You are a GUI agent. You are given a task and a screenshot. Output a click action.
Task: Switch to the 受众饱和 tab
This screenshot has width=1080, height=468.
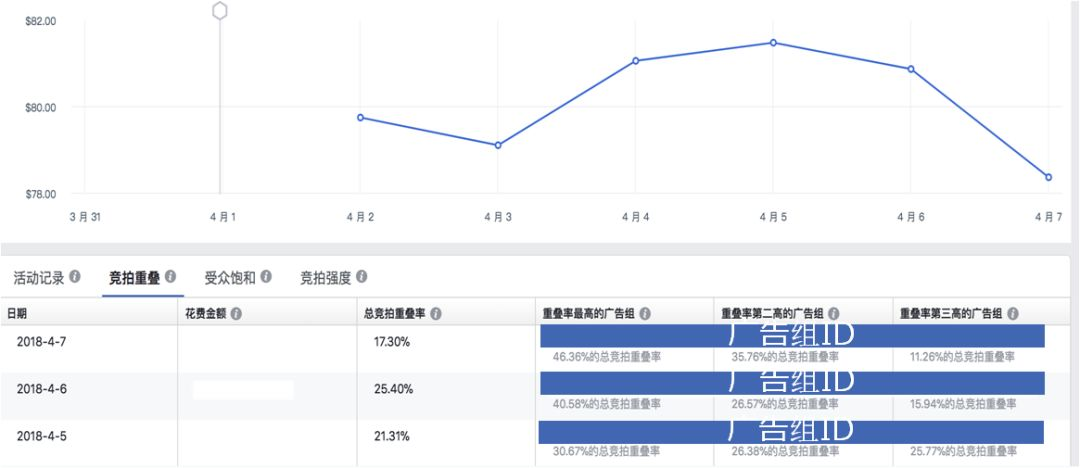230,278
